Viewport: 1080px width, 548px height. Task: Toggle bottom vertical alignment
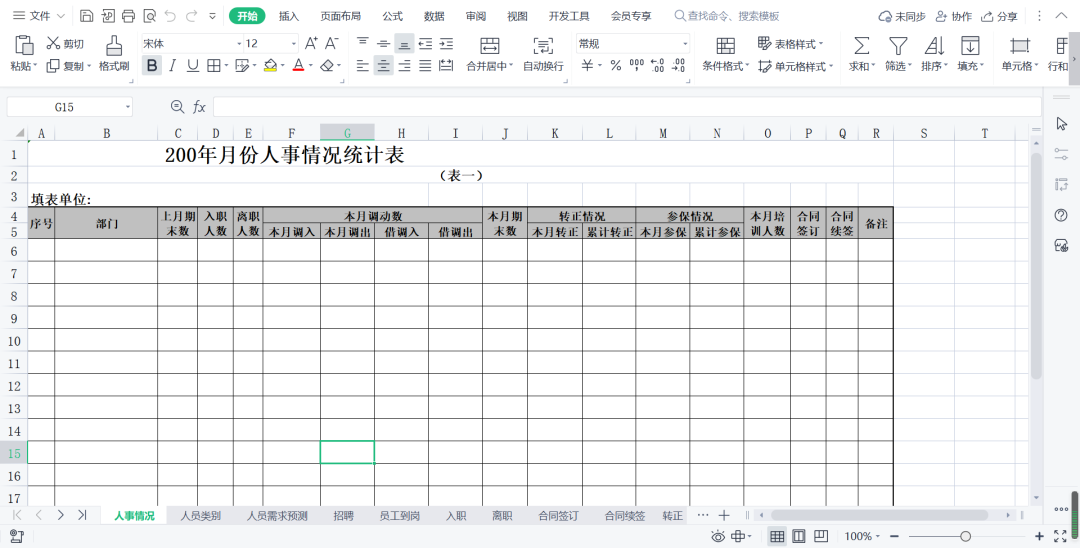pos(404,44)
